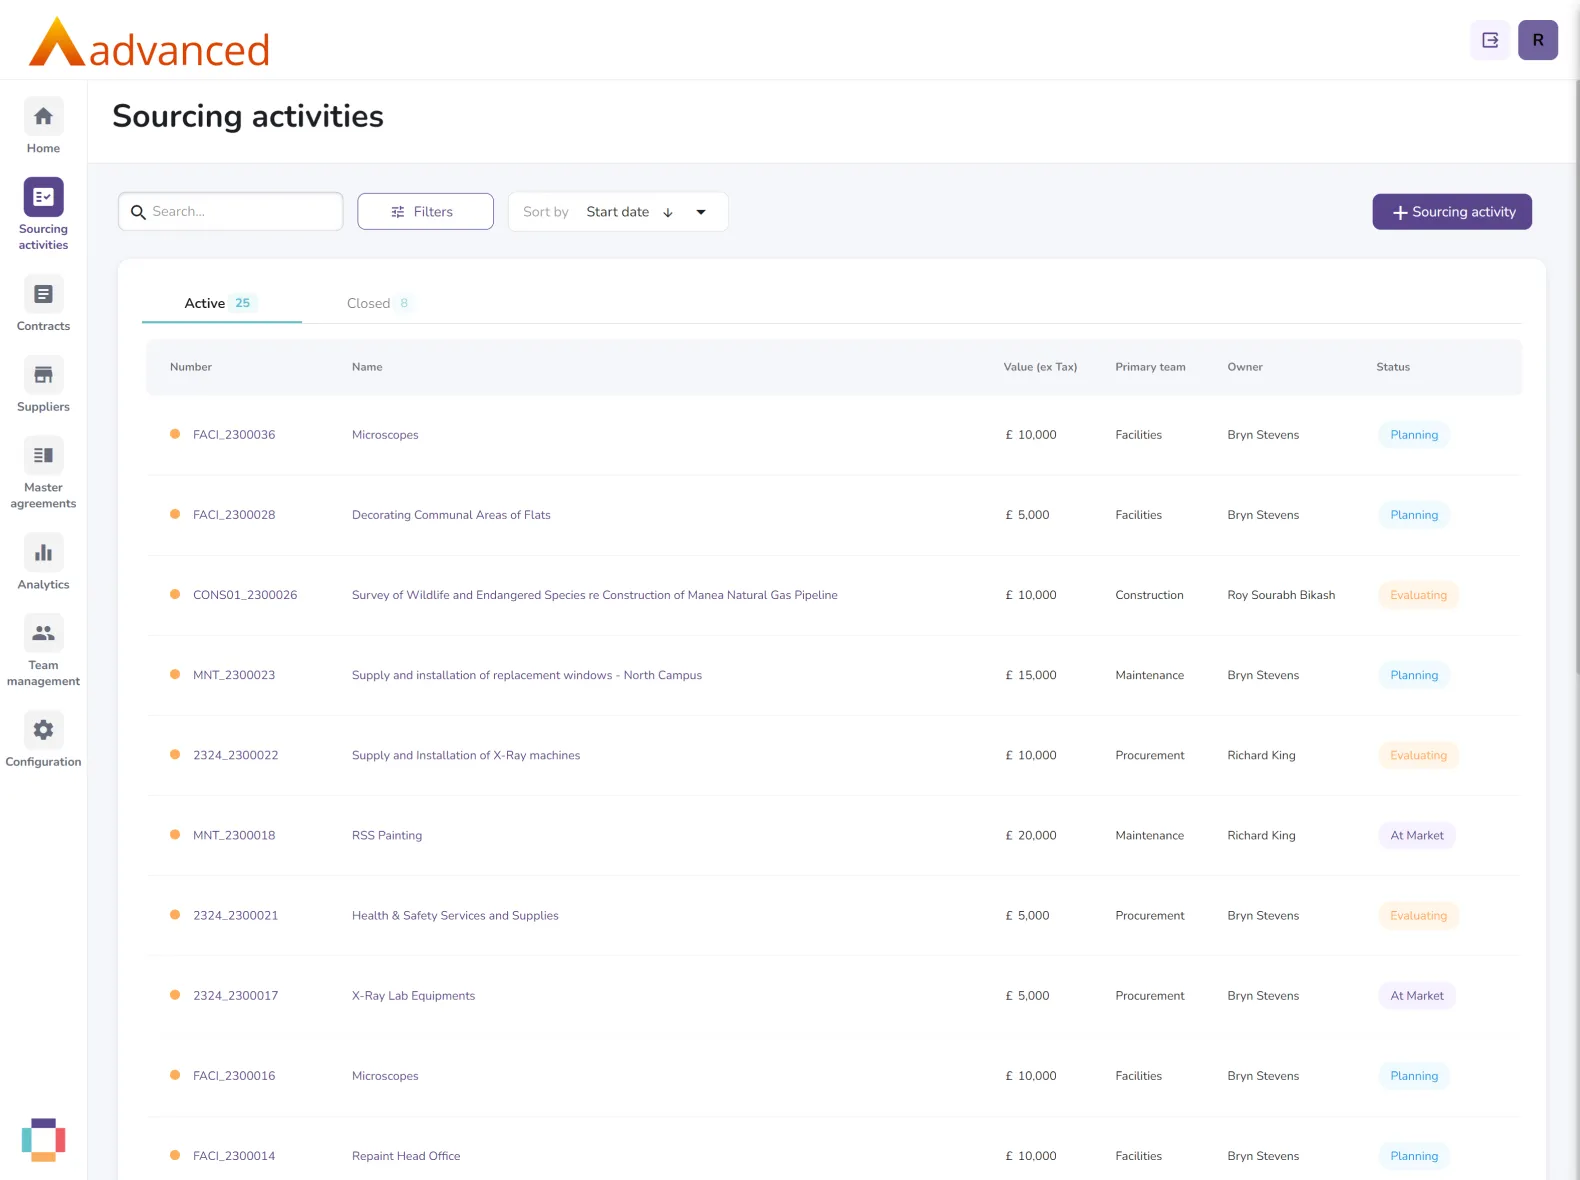Create a new Sourcing activity
The width and height of the screenshot is (1580, 1180).
click(x=1452, y=212)
